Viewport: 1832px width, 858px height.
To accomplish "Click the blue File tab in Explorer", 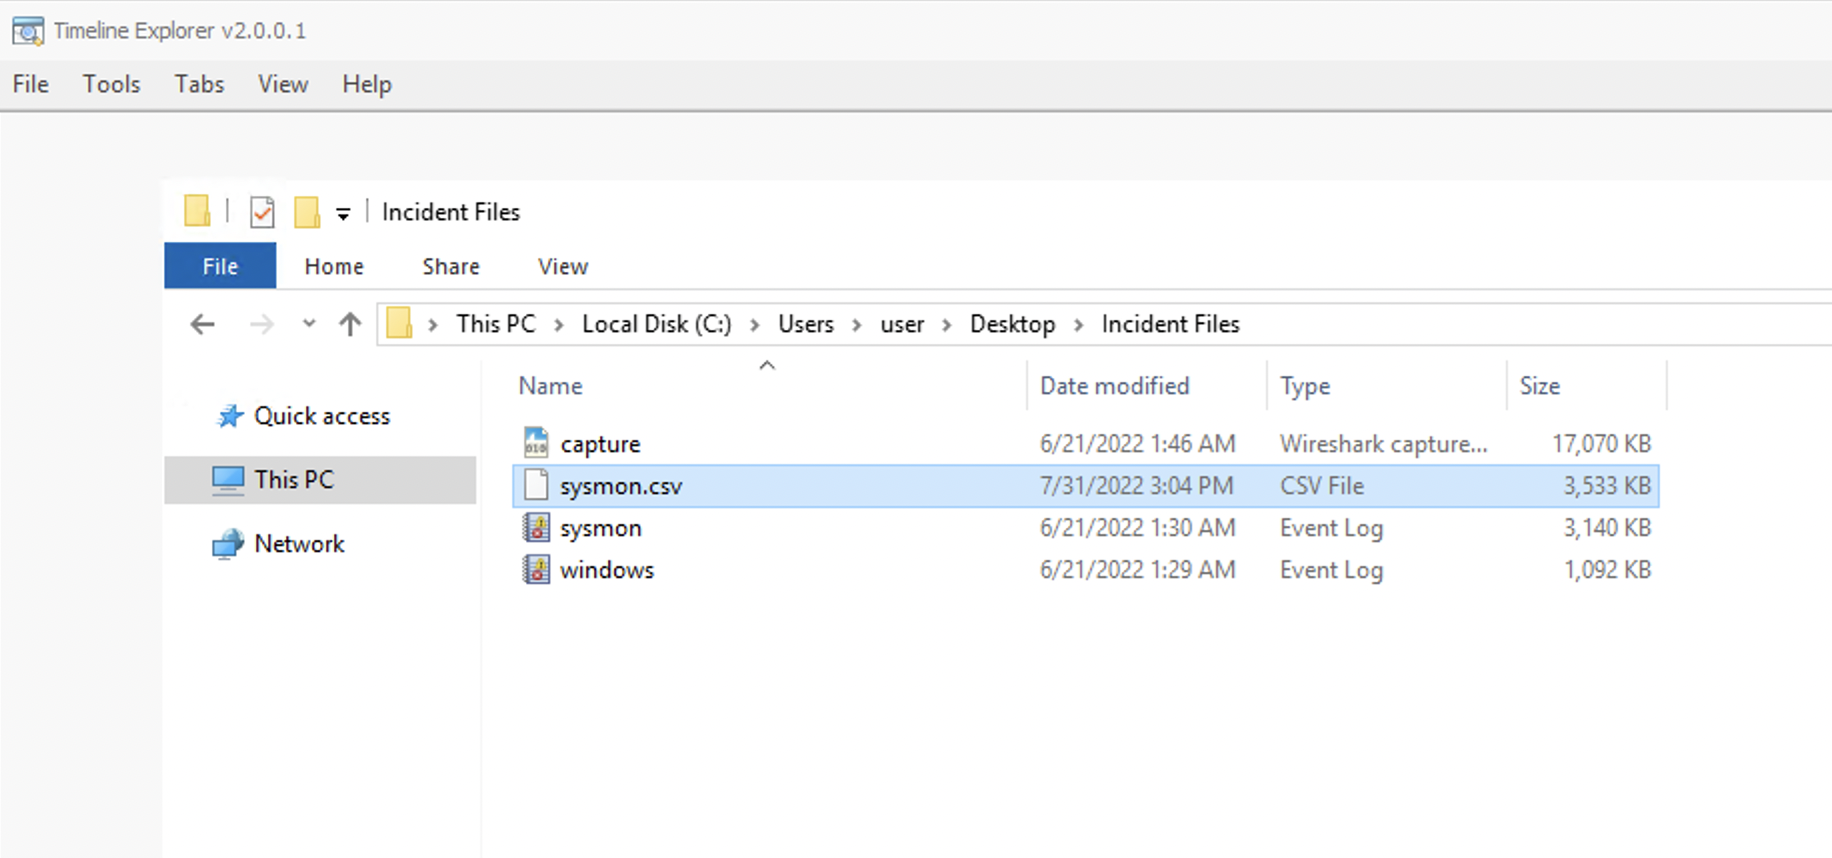I will pyautogui.click(x=220, y=266).
